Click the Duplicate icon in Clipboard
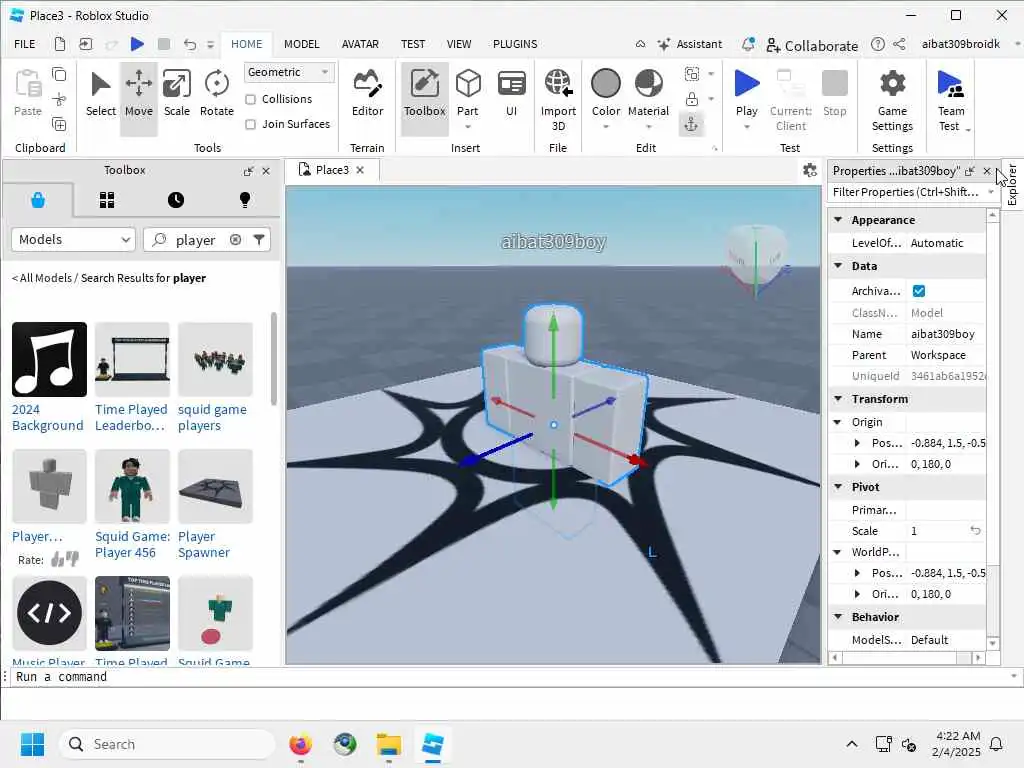This screenshot has width=1024, height=768. pyautogui.click(x=59, y=124)
